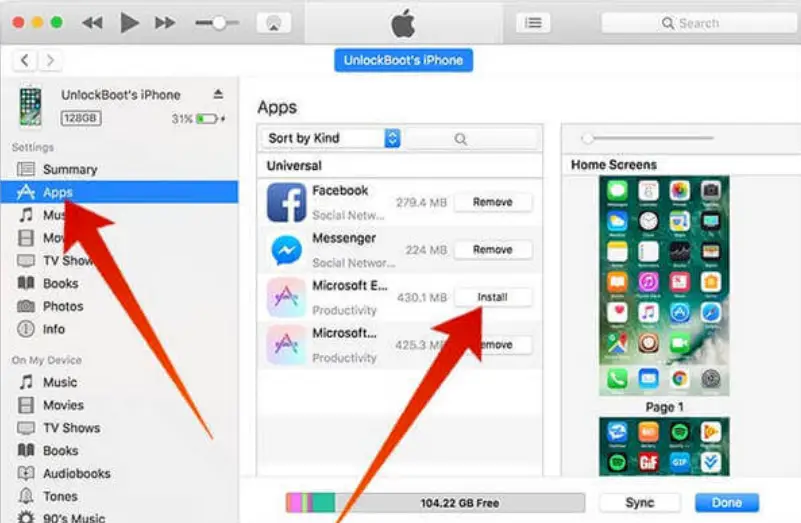Viewport: 801px width, 523px height.
Task: Adjust the Home Screens zoom slider
Action: pyautogui.click(x=587, y=138)
